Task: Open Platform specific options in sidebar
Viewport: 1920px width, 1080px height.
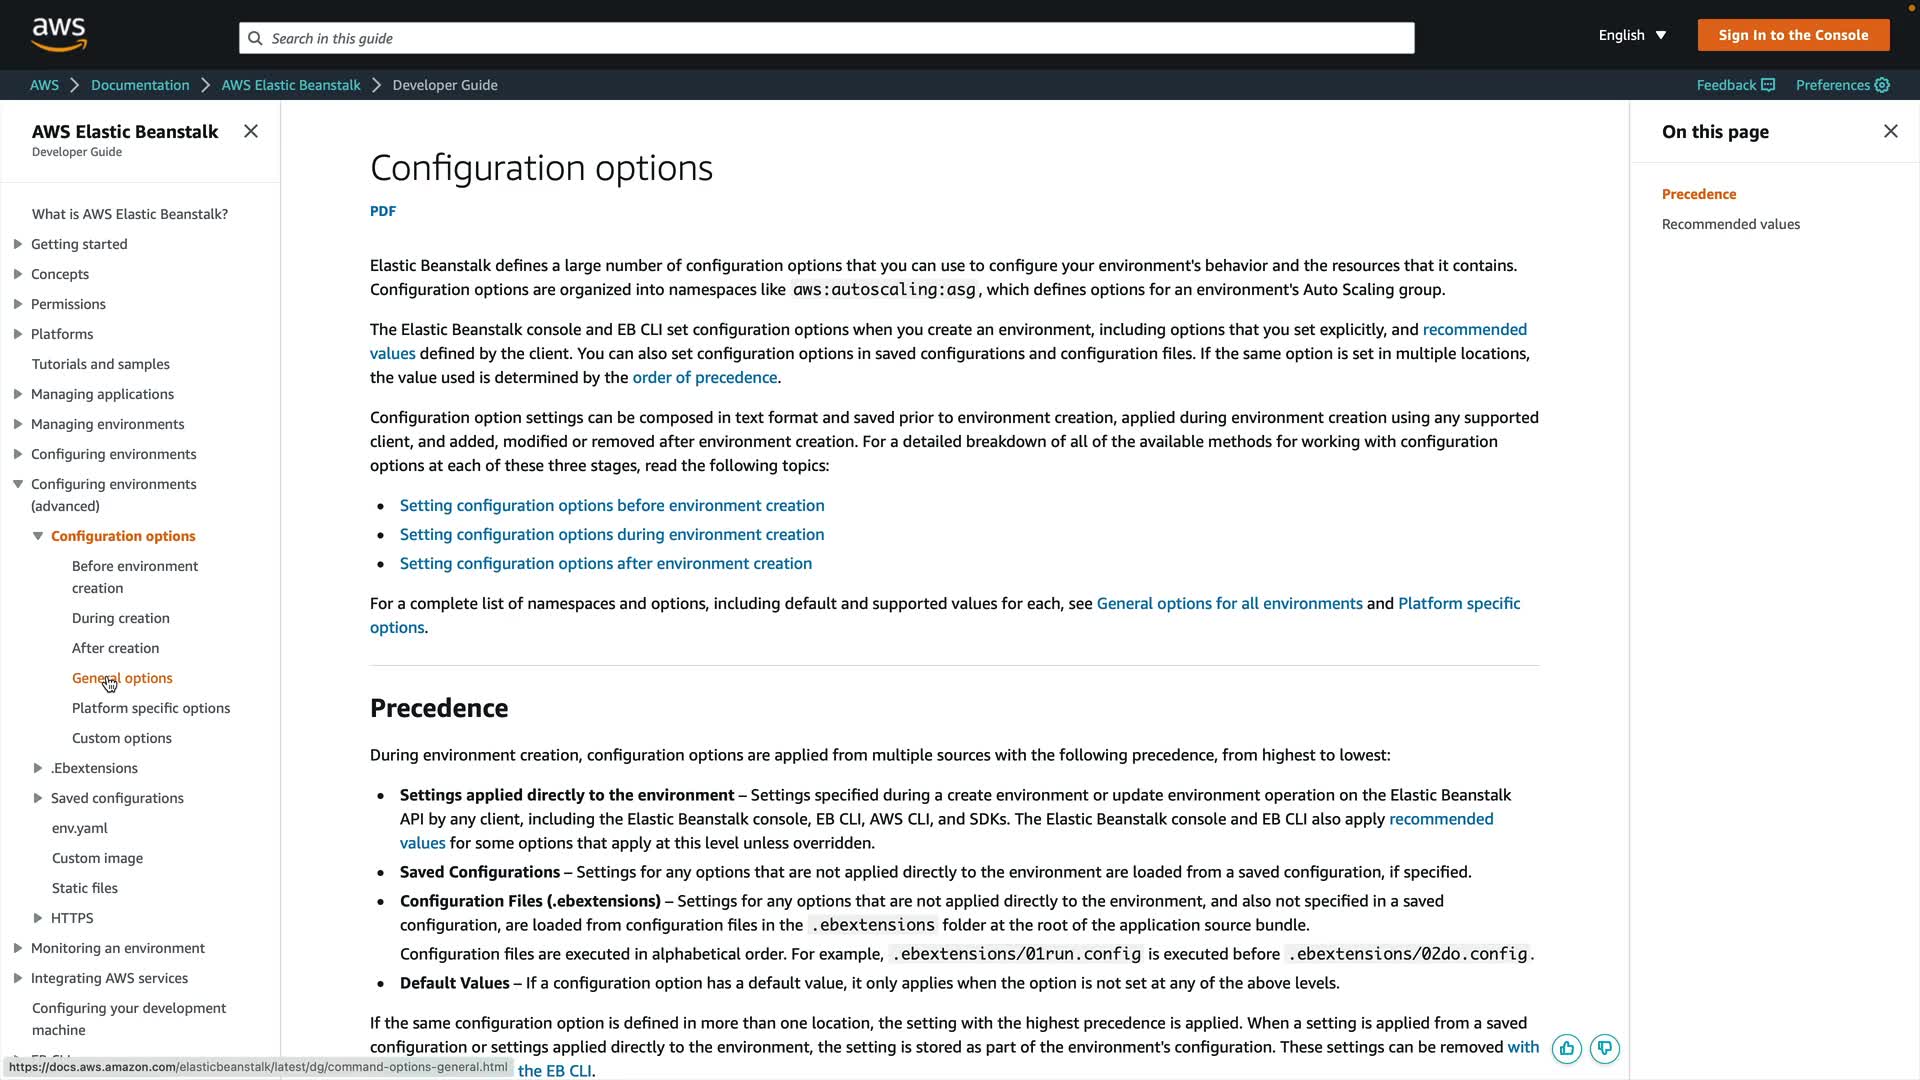Action: tap(151, 708)
